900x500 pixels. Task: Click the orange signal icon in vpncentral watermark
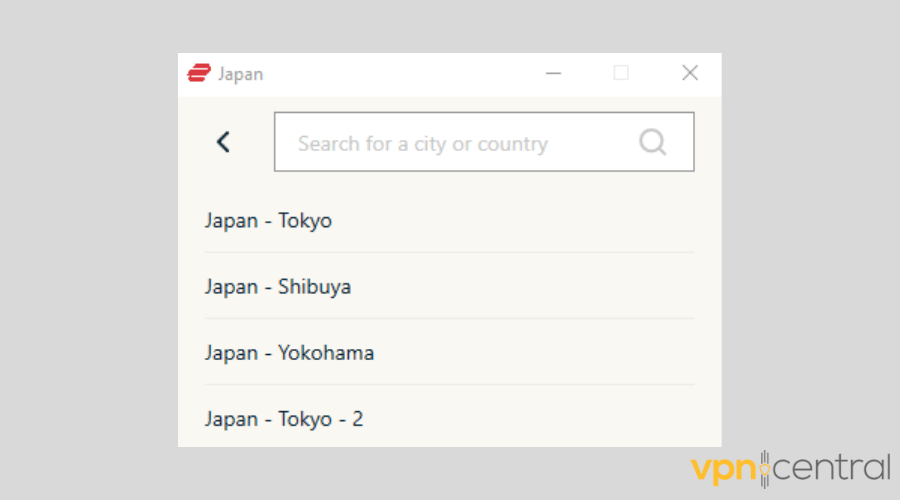tap(765, 468)
